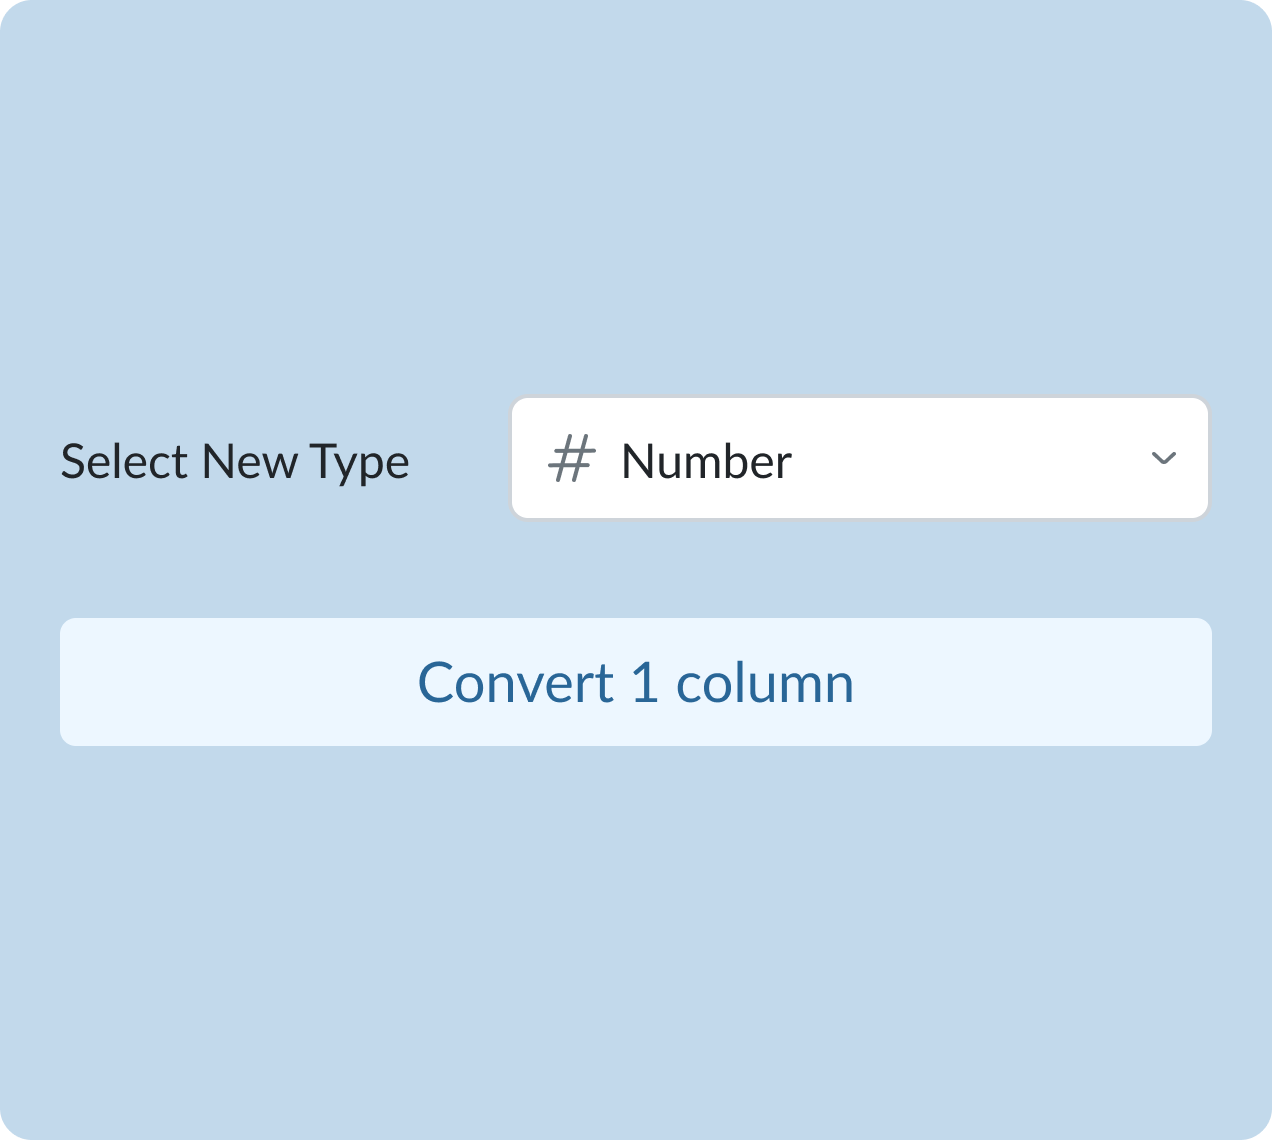This screenshot has width=1272, height=1140.
Task: Click the right edge of the Convert button
Action: tap(1192, 682)
